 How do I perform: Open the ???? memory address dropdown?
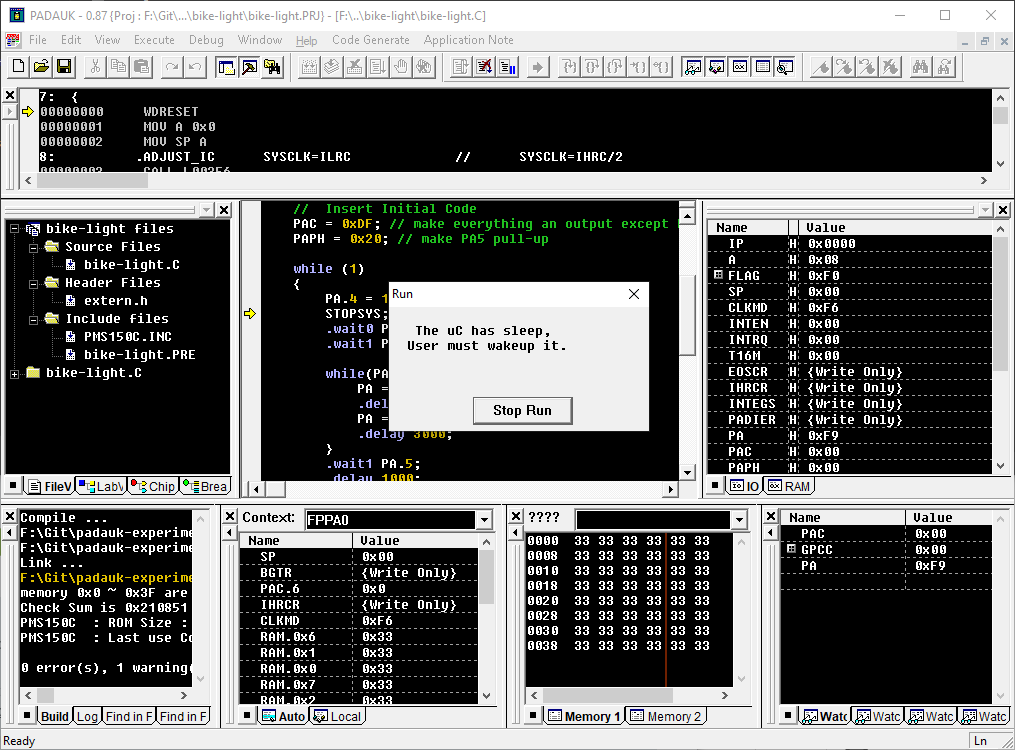739,520
